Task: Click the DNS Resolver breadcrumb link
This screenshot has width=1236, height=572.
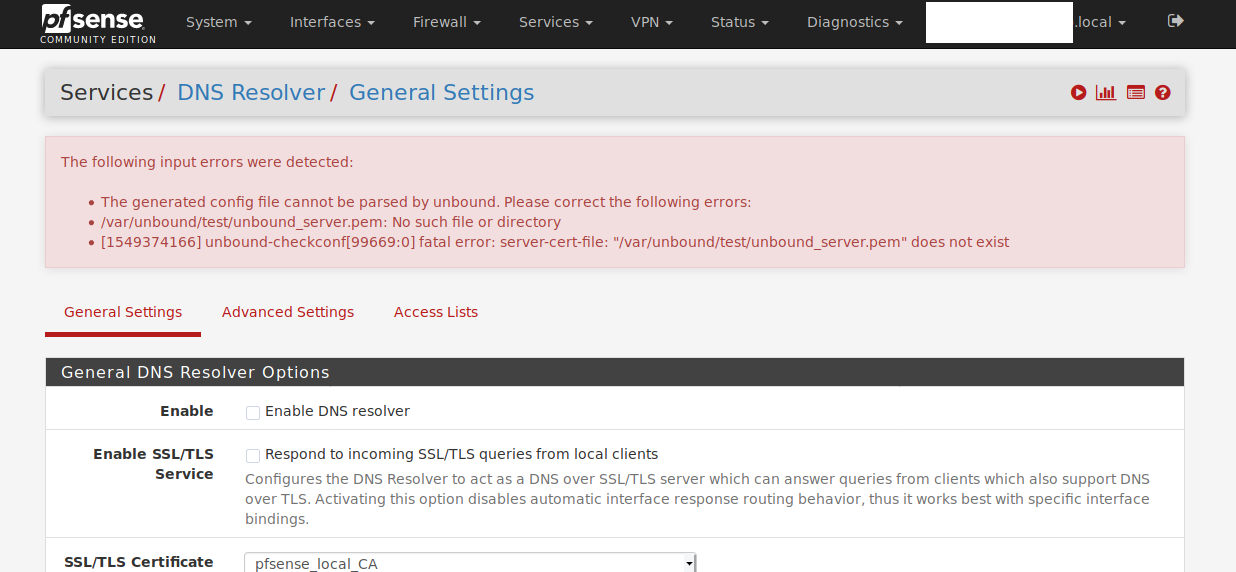Action: pos(251,93)
